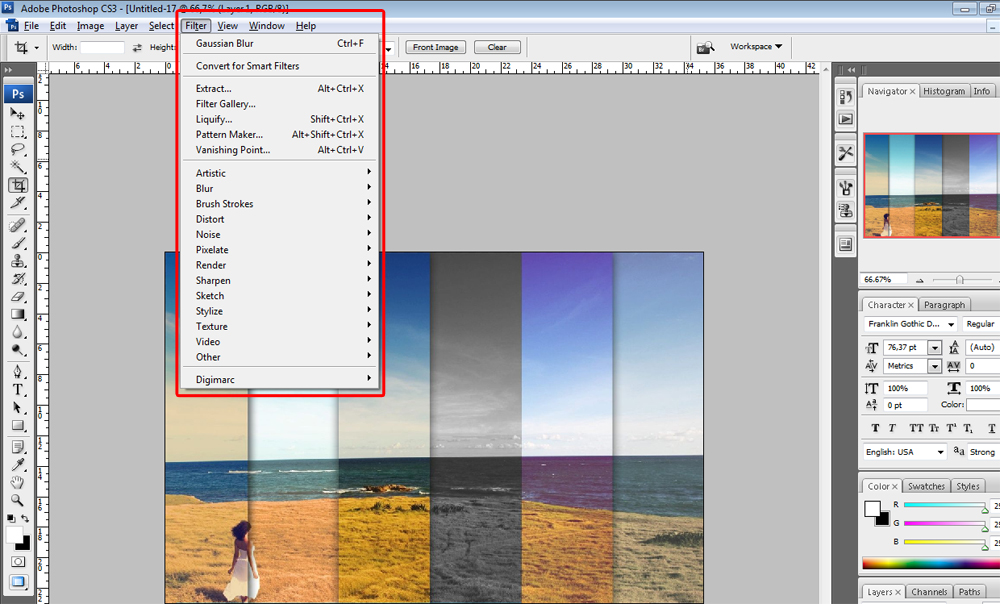The image size is (1000, 604).
Task: Switch to Channels tab
Action: tap(929, 592)
